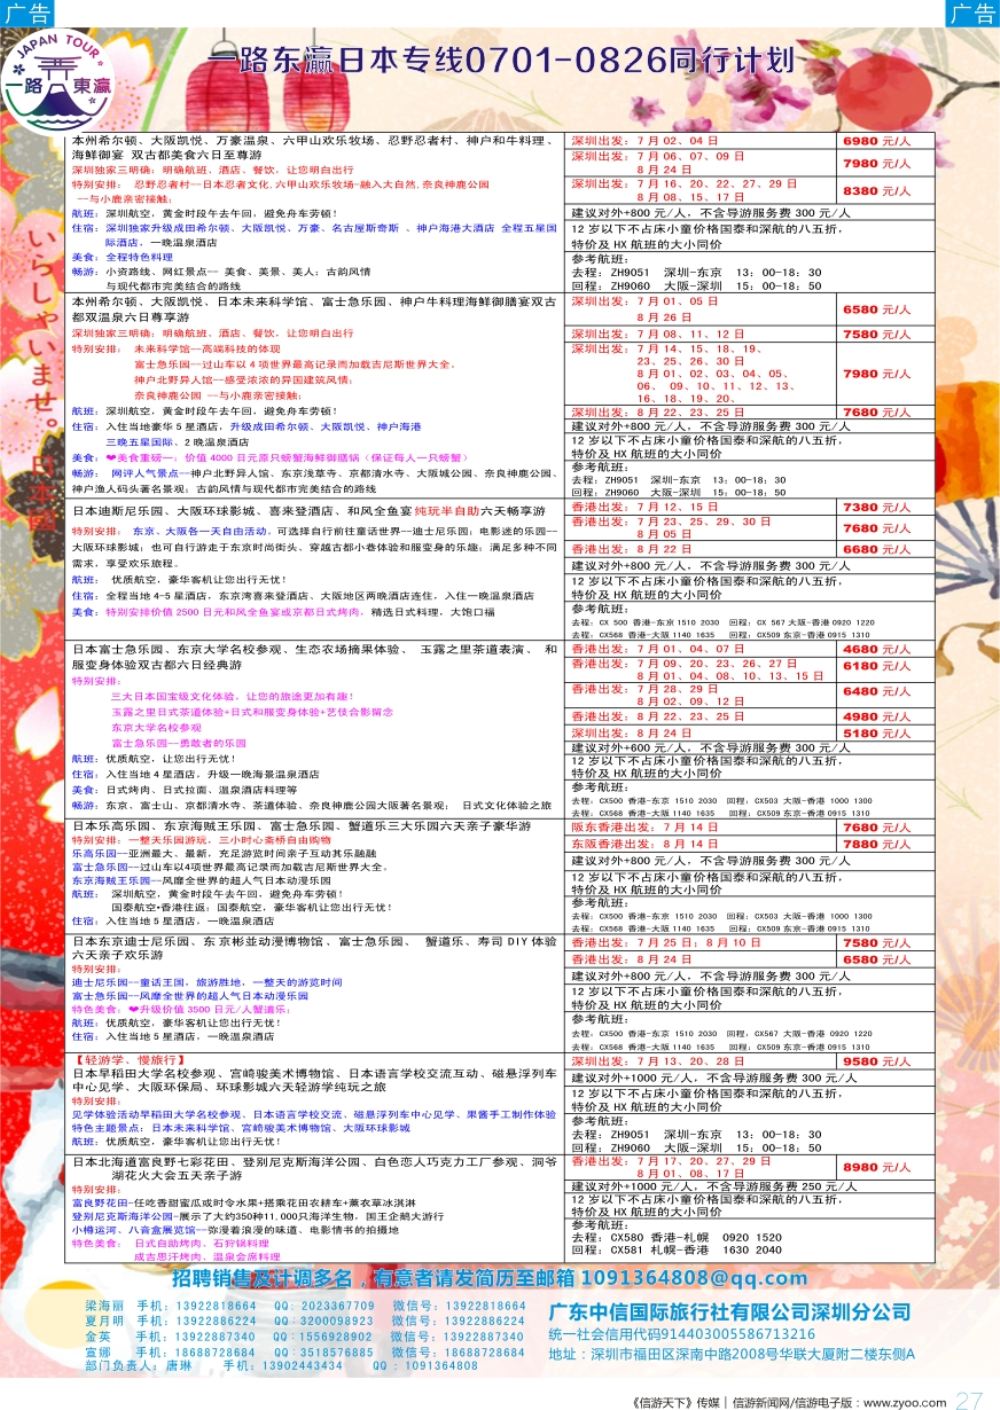Click the '【轻游学、慢旅行】' heading
The width and height of the screenshot is (1000, 1410).
(129, 1060)
